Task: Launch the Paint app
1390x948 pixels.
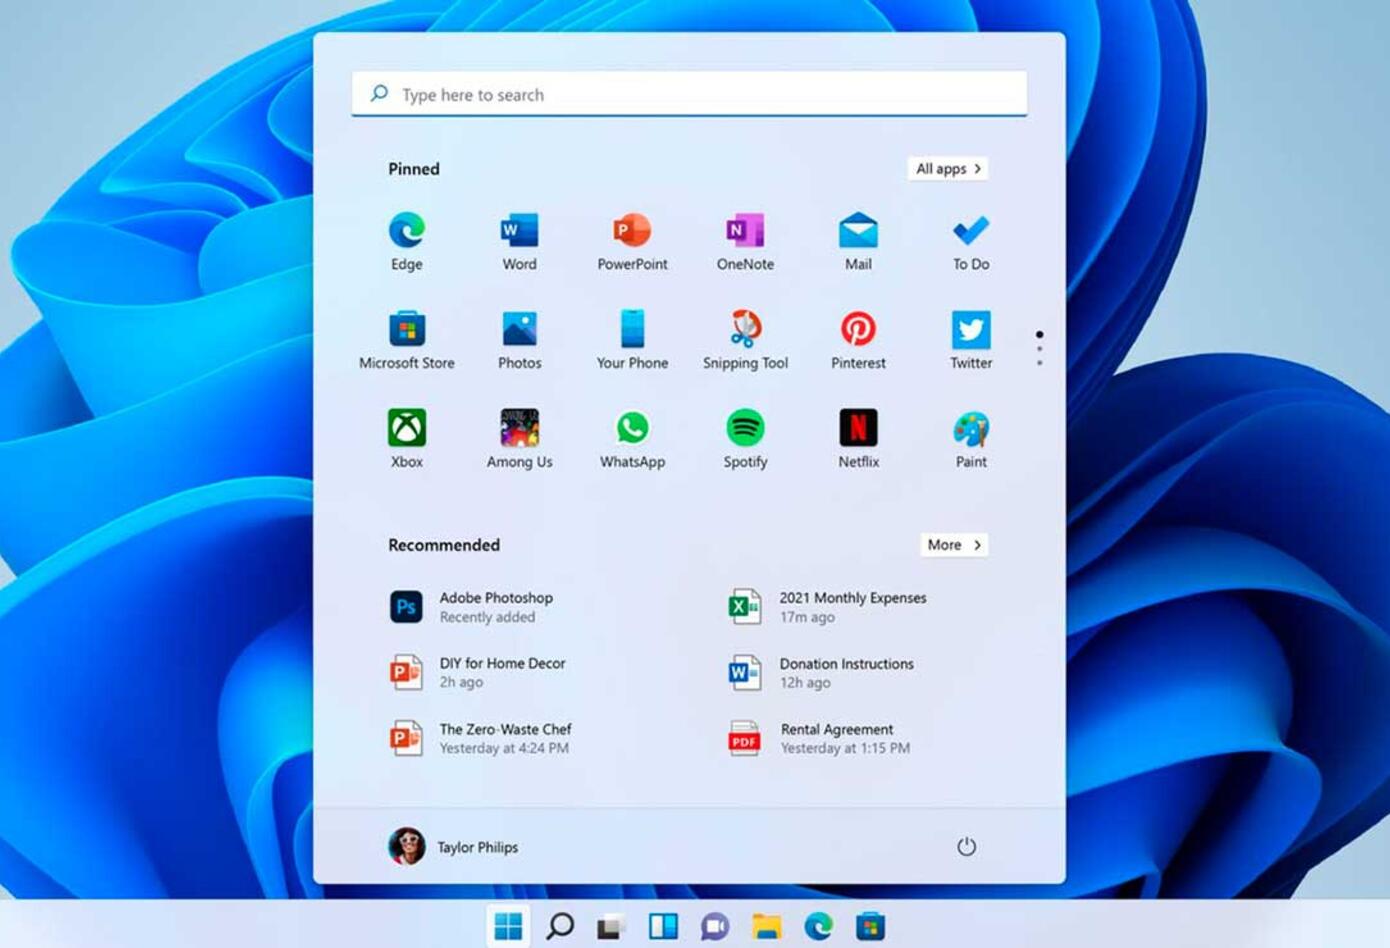Action: [x=971, y=439]
